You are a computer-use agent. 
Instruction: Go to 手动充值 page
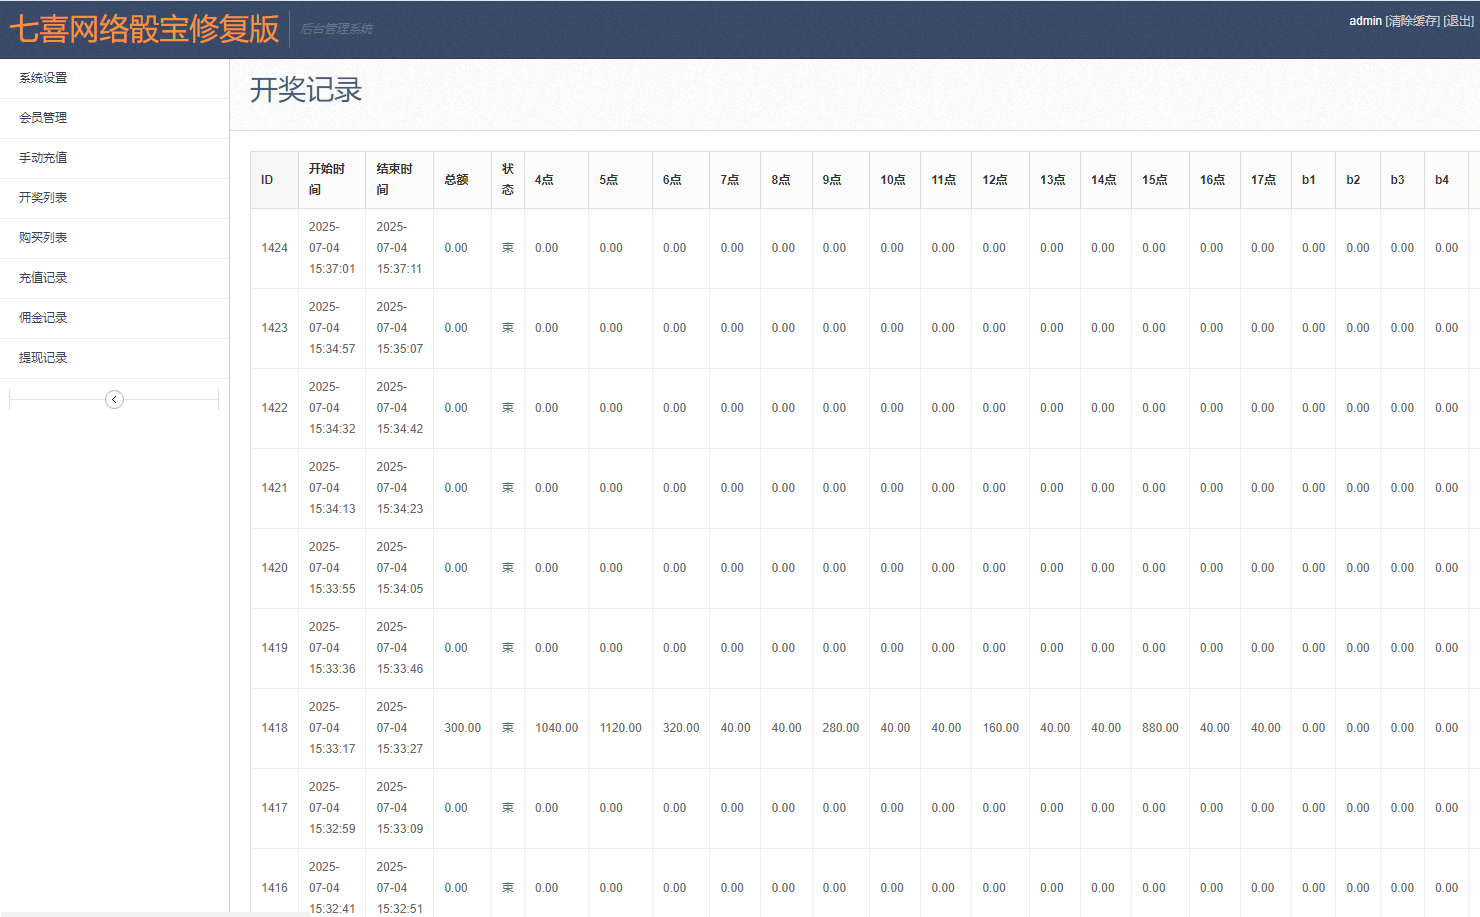pyautogui.click(x=42, y=158)
